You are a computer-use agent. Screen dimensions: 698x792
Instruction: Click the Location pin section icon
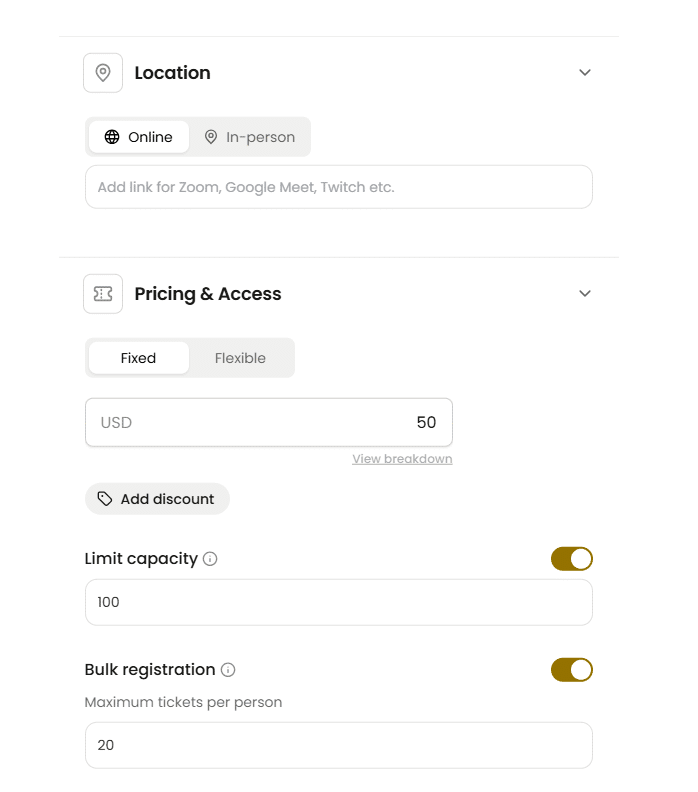103,73
